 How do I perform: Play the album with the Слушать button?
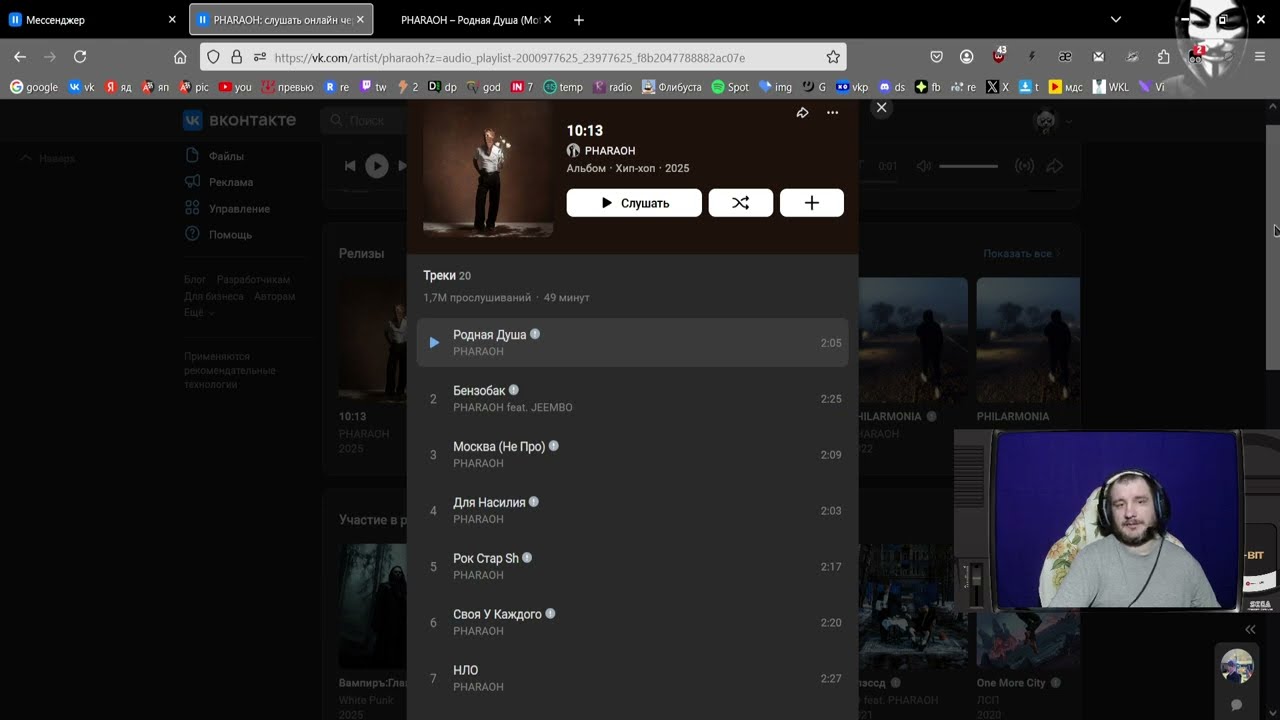click(634, 203)
